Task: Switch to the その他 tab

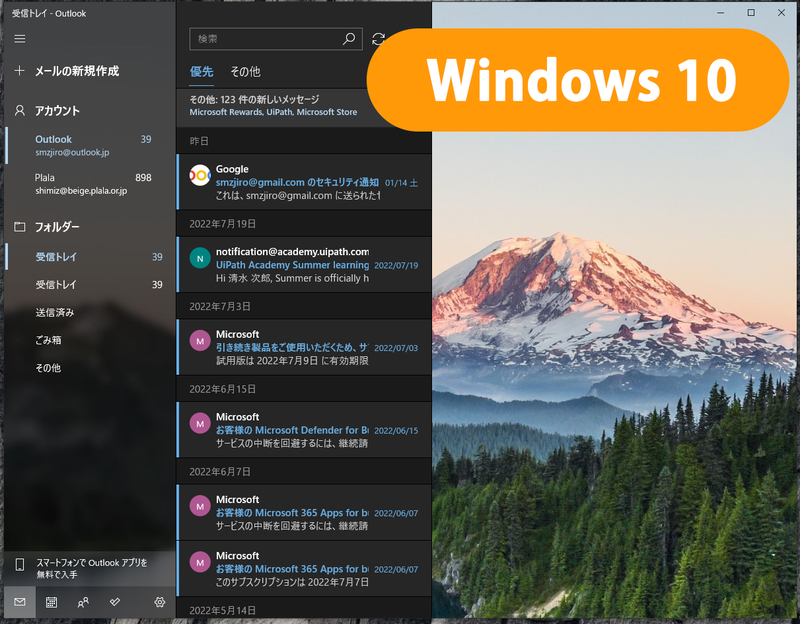Action: pyautogui.click(x=245, y=71)
